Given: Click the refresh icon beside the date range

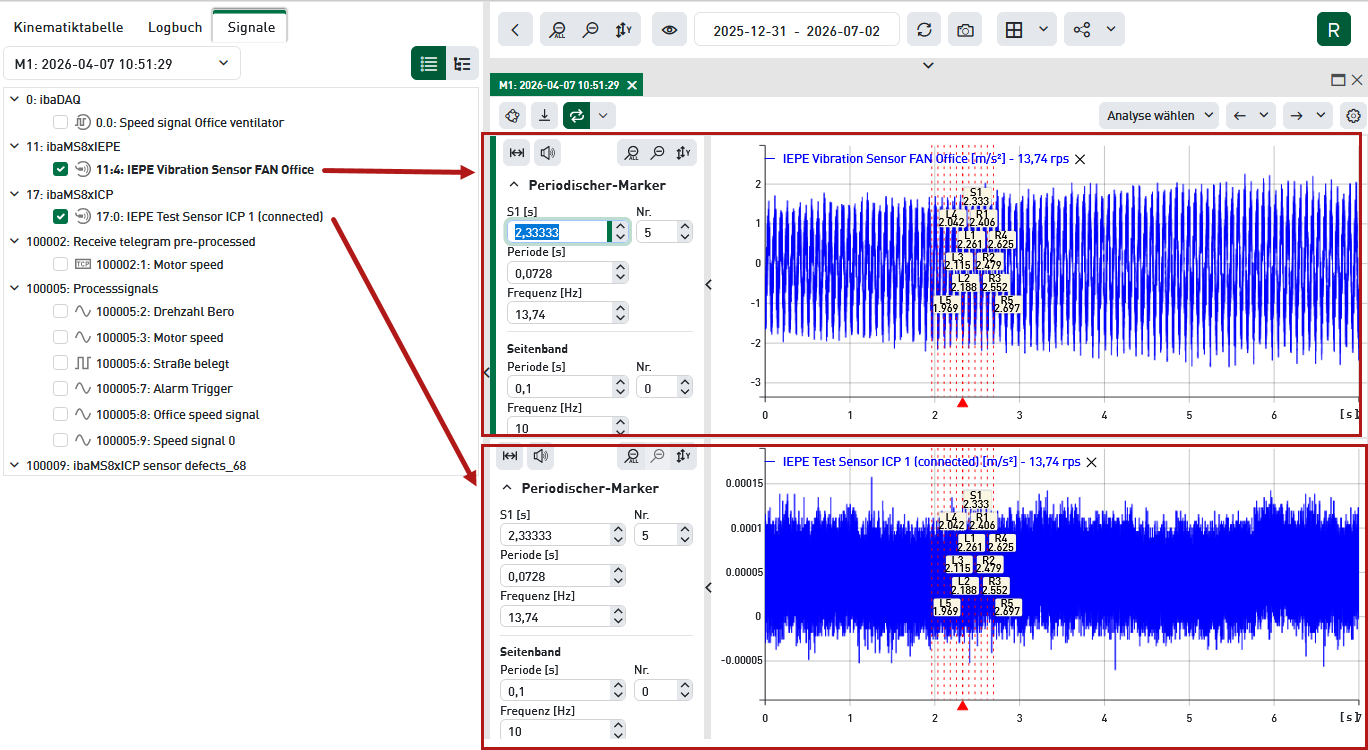Looking at the screenshot, I should pyautogui.click(x=924, y=30).
